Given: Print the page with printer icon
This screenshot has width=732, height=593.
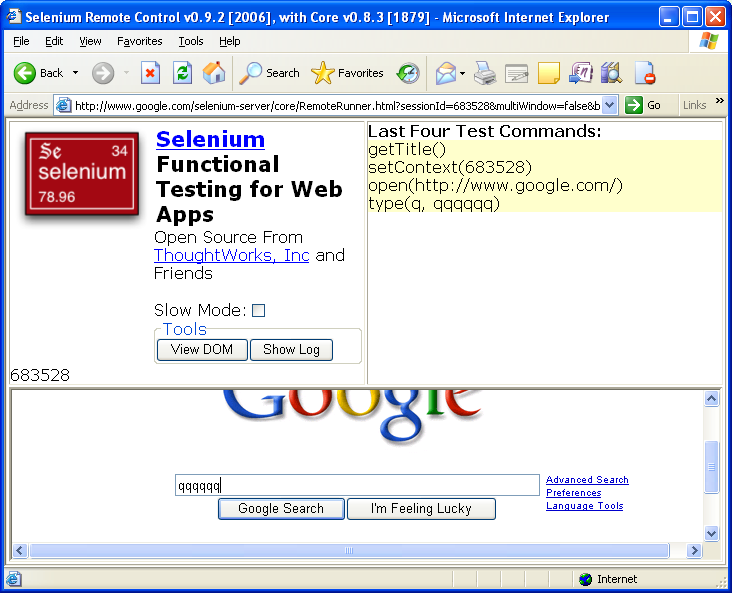Looking at the screenshot, I should [485, 73].
